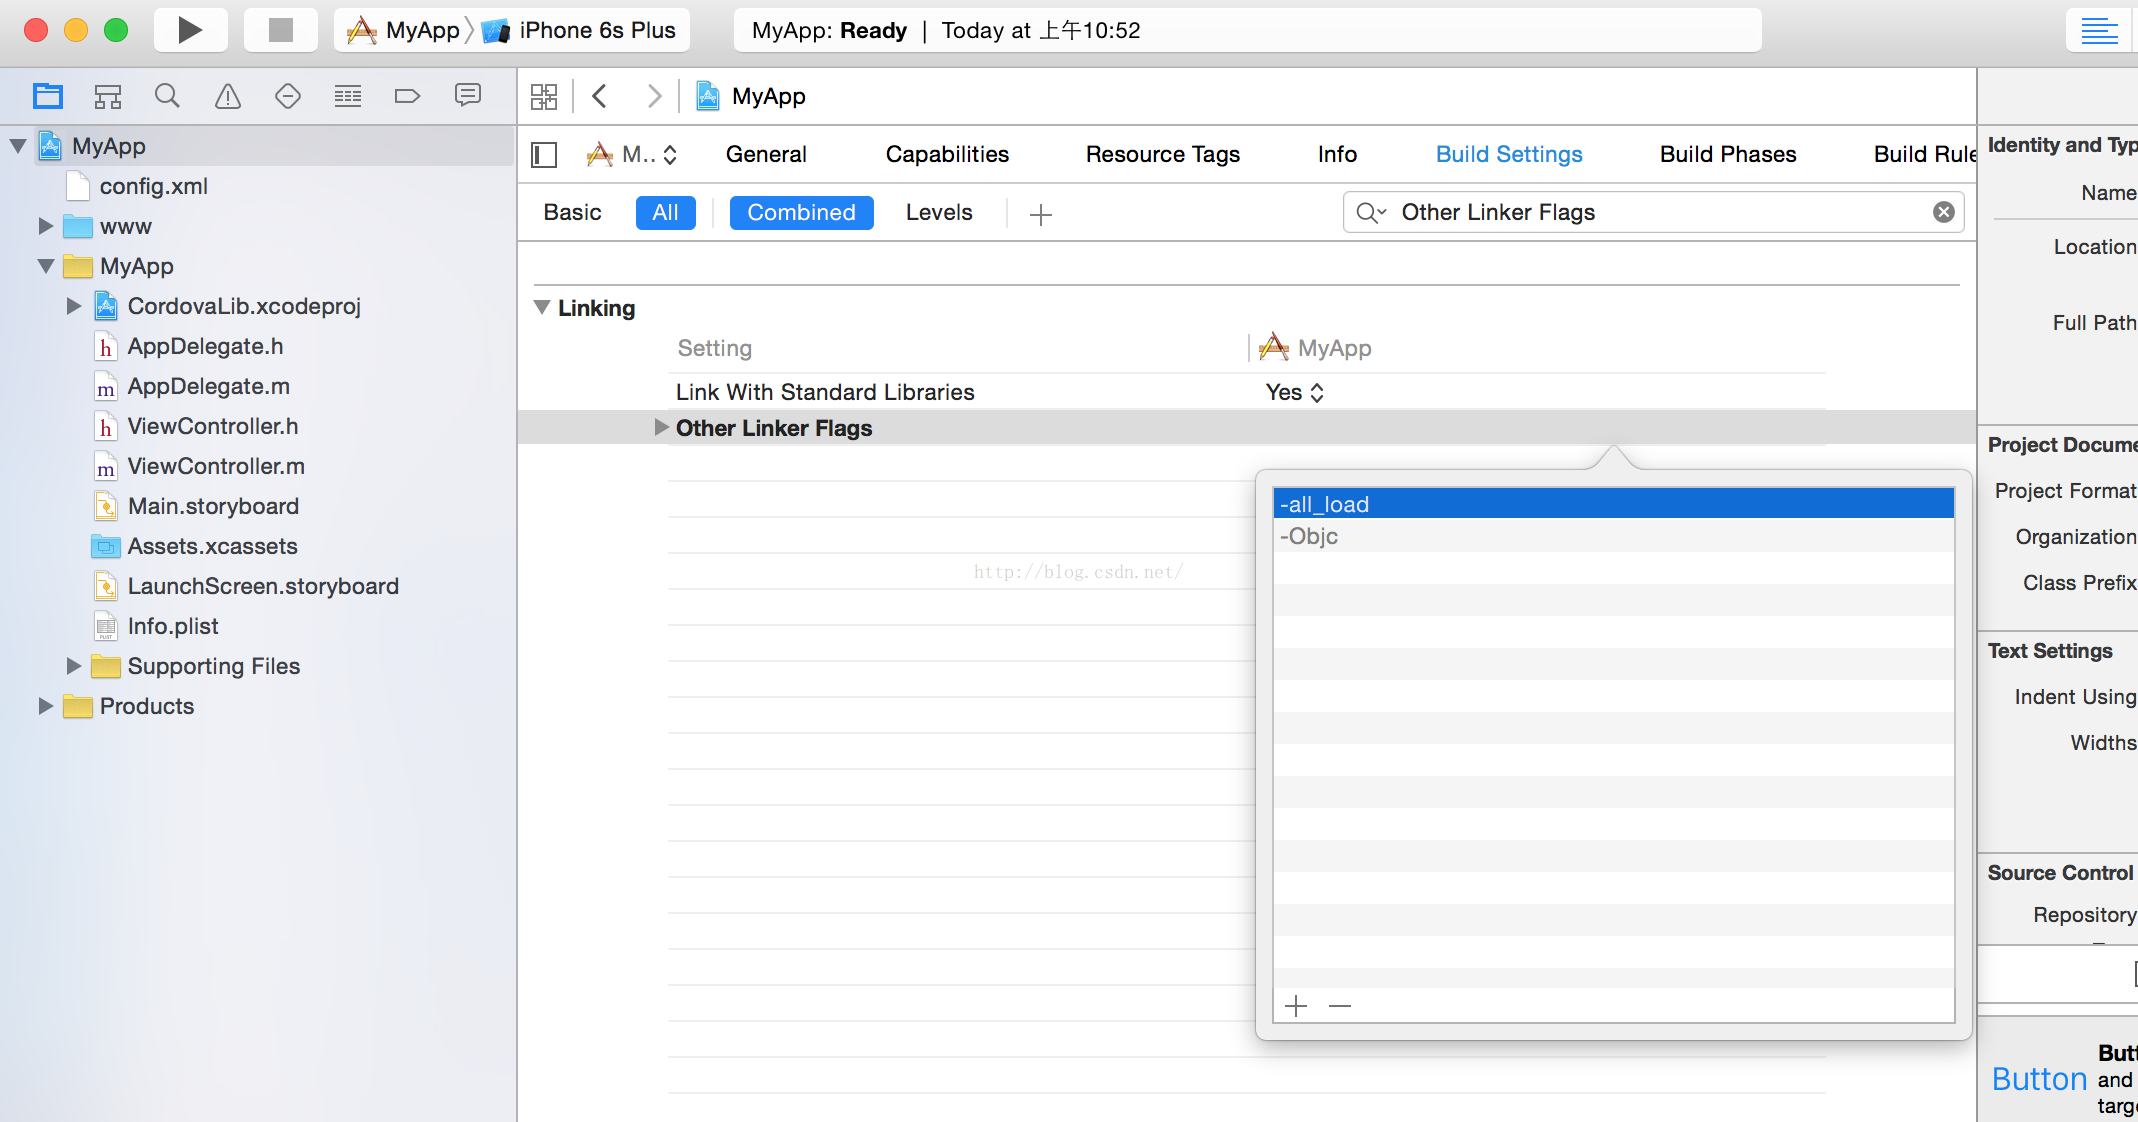Change Link With Standard Libraries value
Viewport: 2138px width, 1122px height.
[1295, 392]
